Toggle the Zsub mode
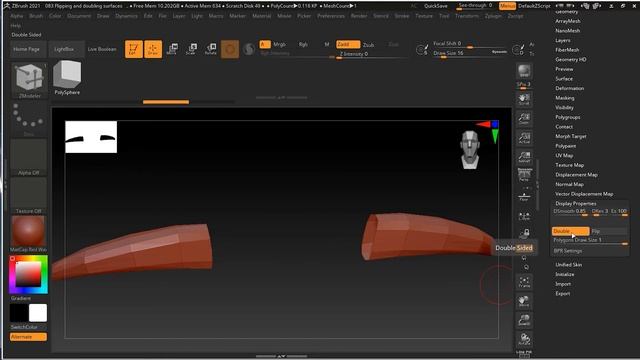The height and width of the screenshot is (360, 640). point(369,44)
